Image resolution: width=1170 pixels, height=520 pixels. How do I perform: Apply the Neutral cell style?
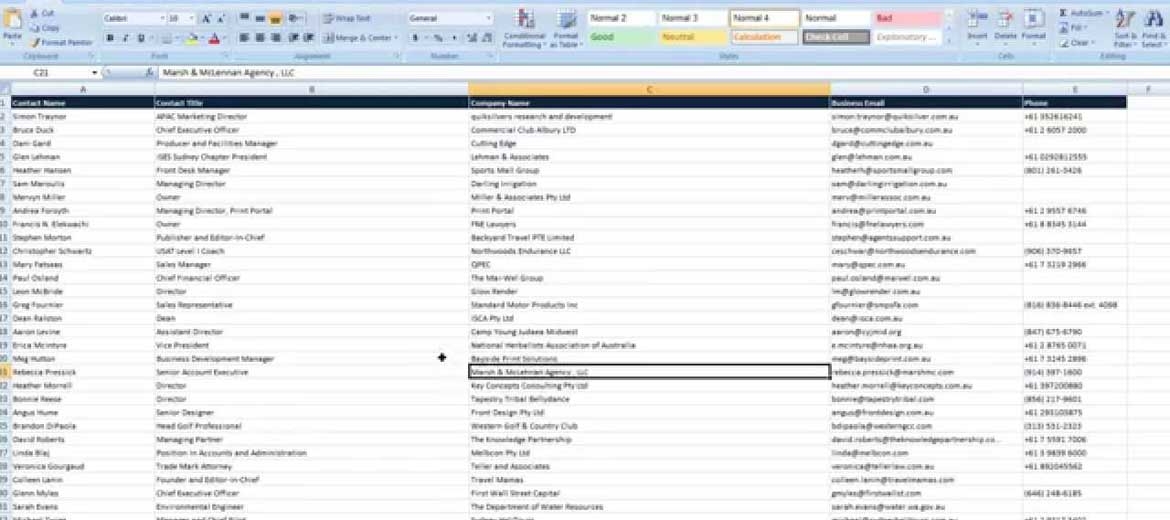[x=692, y=37]
